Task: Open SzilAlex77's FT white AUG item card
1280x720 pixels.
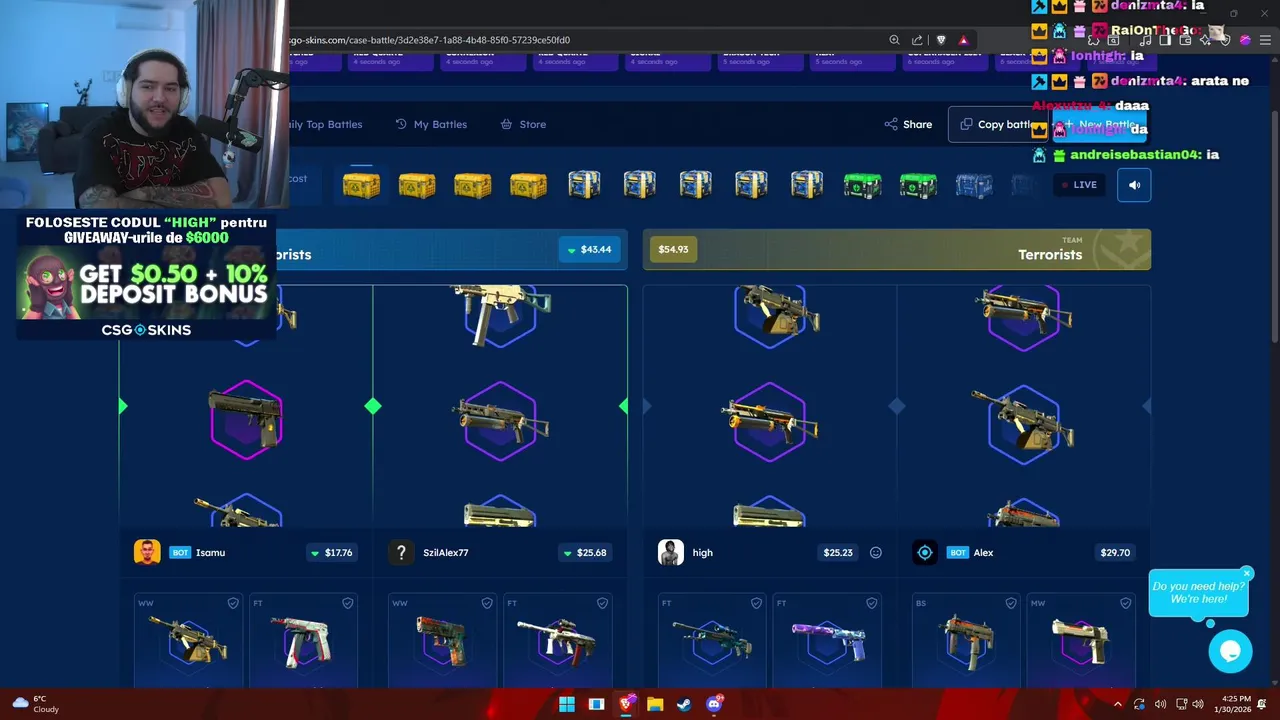Action: click(557, 640)
